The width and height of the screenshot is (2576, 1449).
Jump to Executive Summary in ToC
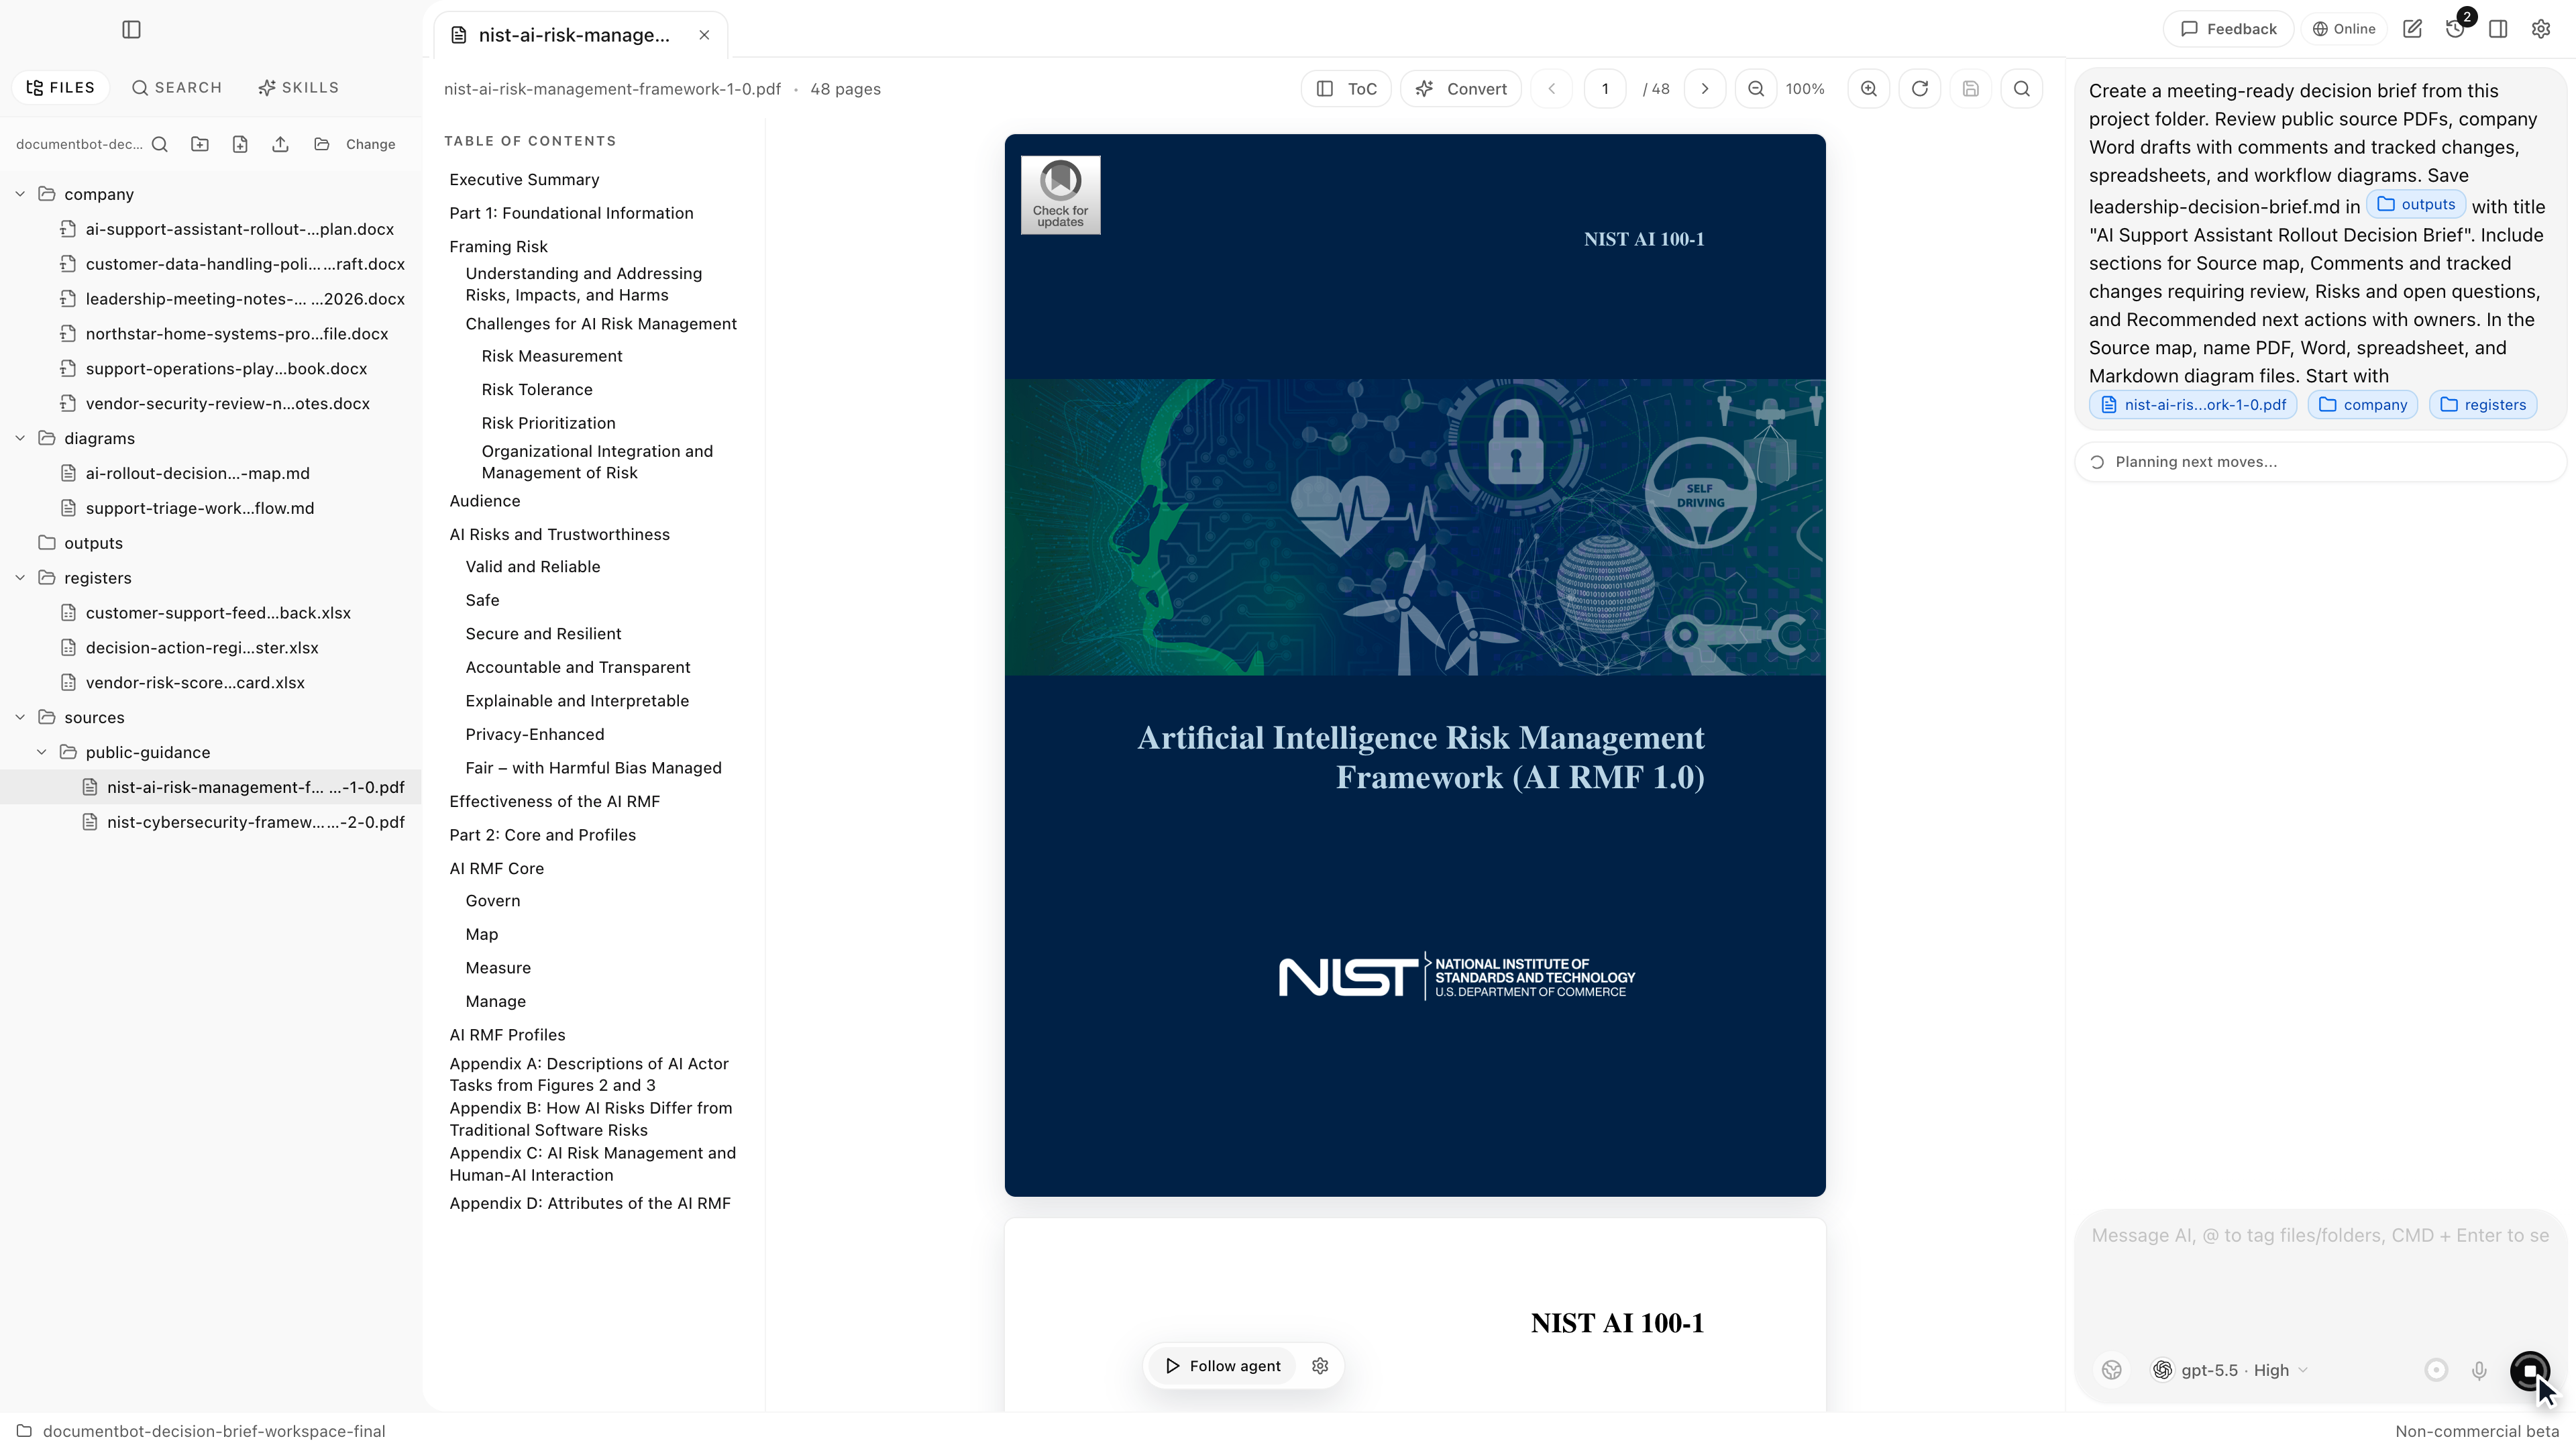pyautogui.click(x=524, y=180)
